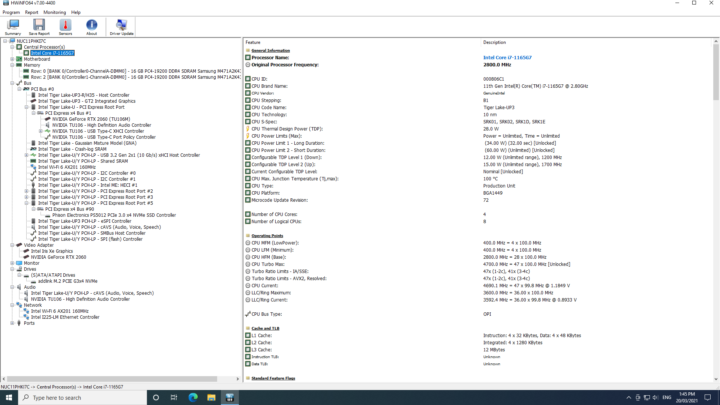This screenshot has width=720, height=405.
Task: Click the Audio speaker icon
Action: (x=19, y=287)
